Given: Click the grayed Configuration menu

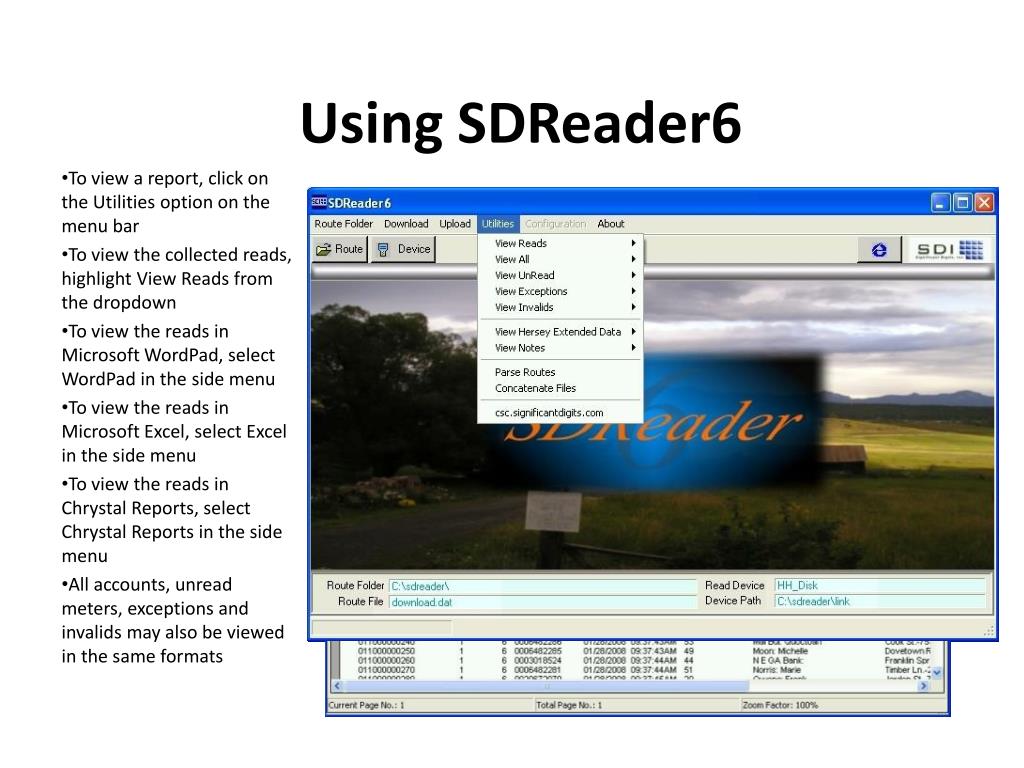Looking at the screenshot, I should (x=555, y=223).
